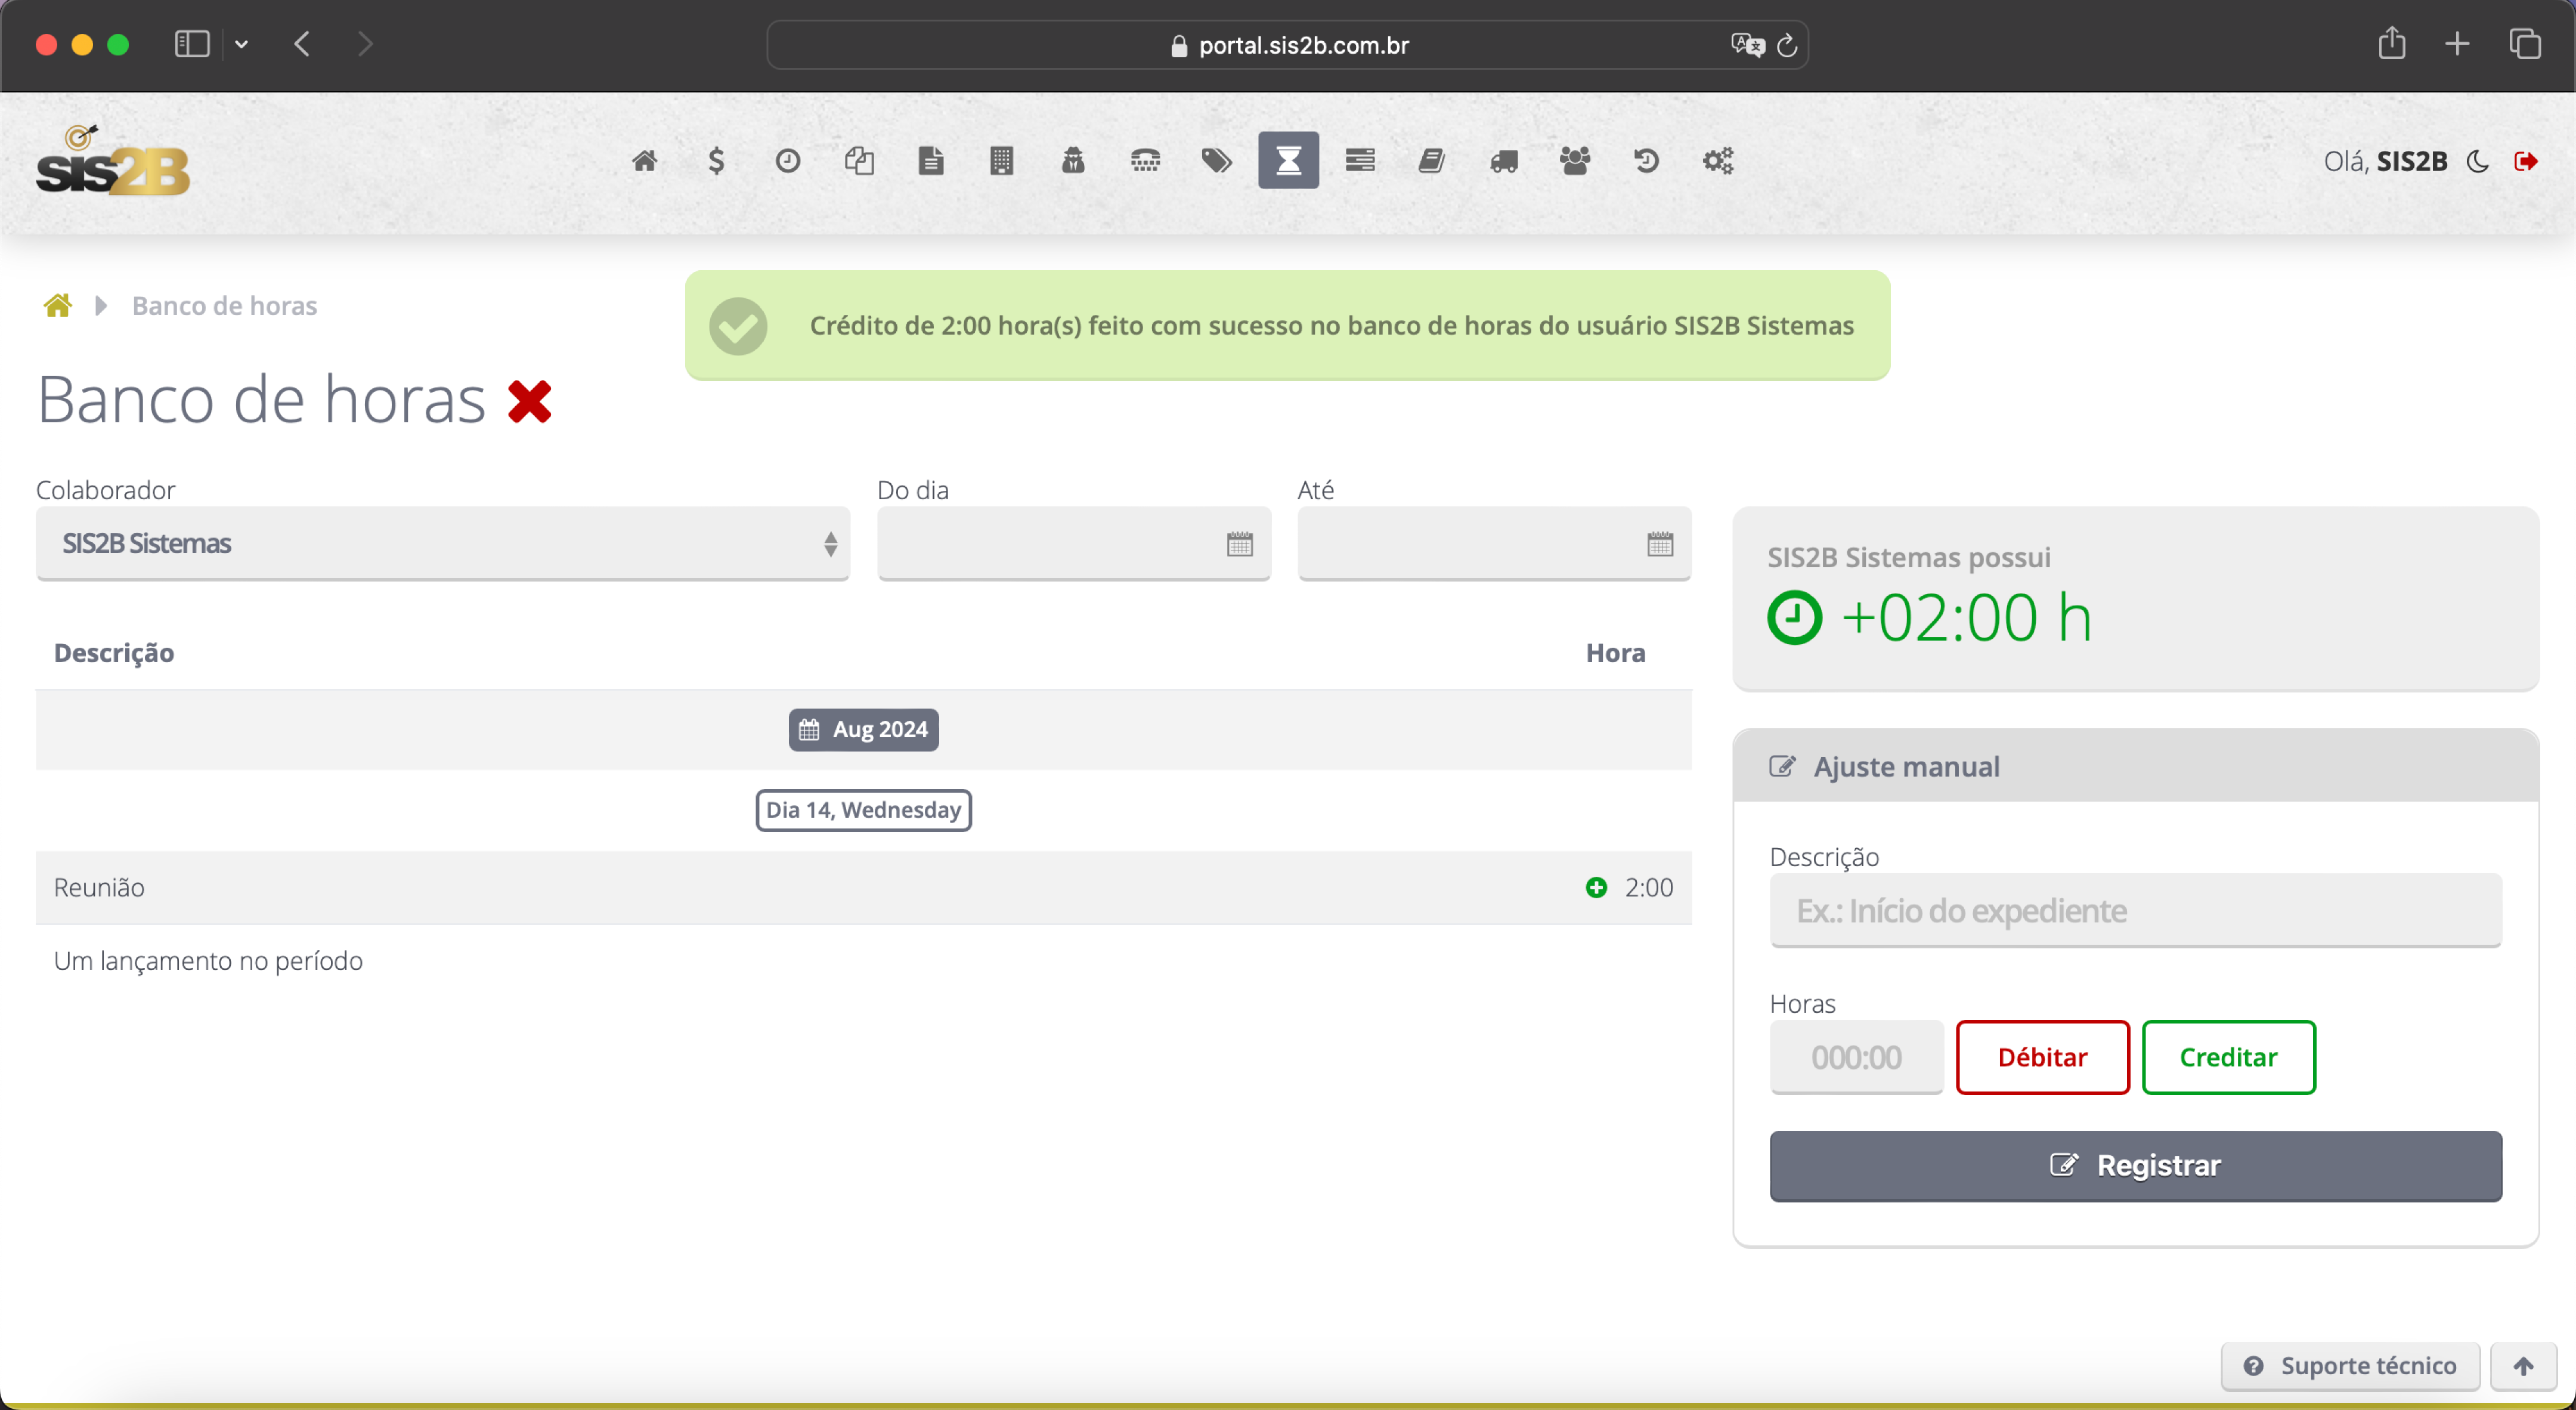Toggle dark mode with moon icon
This screenshot has width=2576, height=1410.
click(2478, 161)
